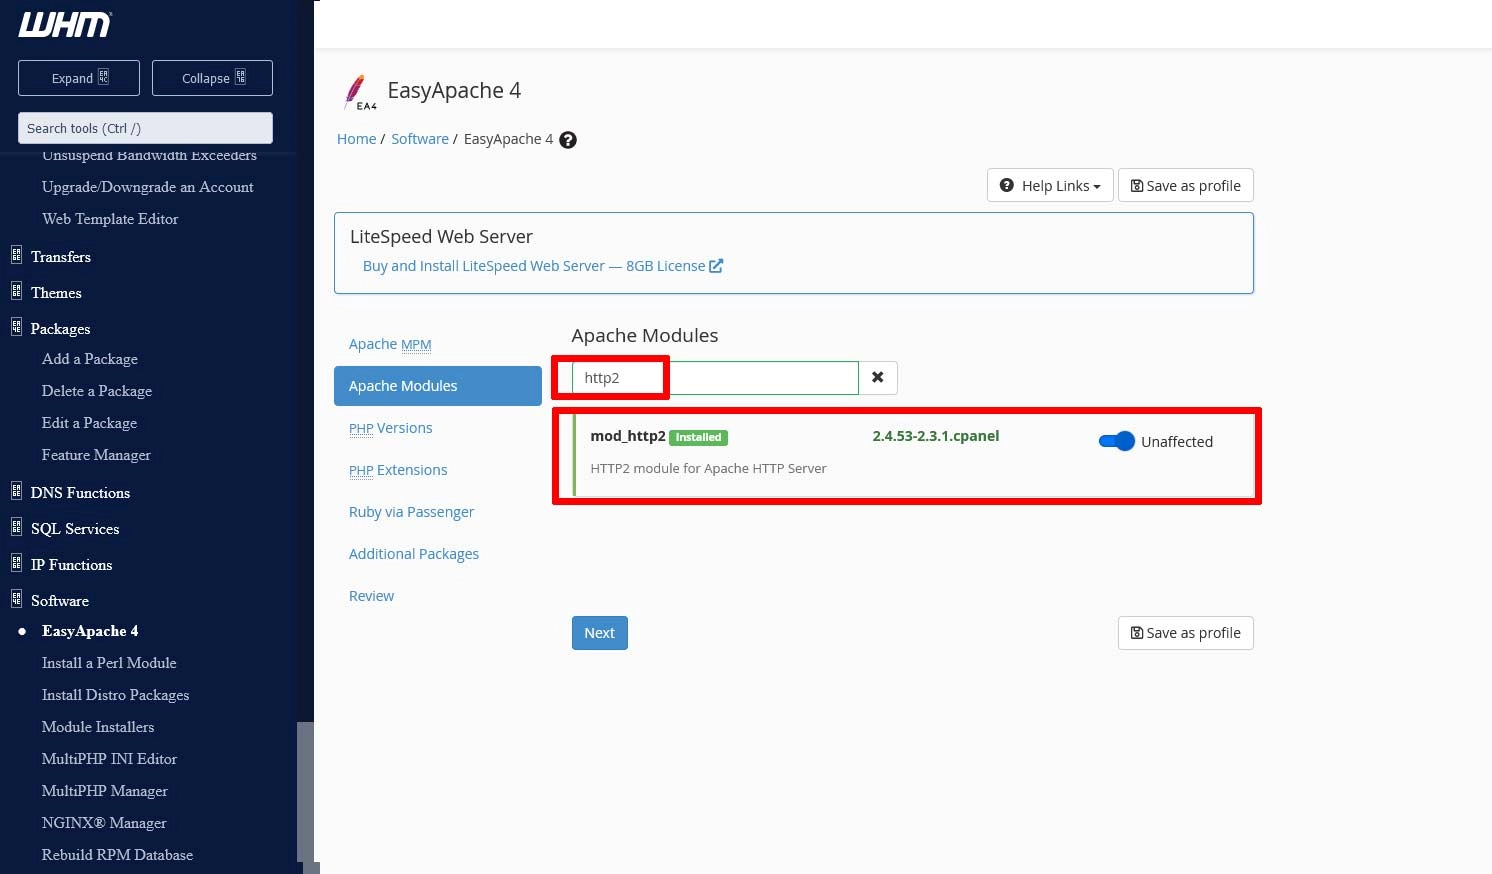
Task: Click the mod_http2 module name
Action: pyautogui.click(x=628, y=436)
